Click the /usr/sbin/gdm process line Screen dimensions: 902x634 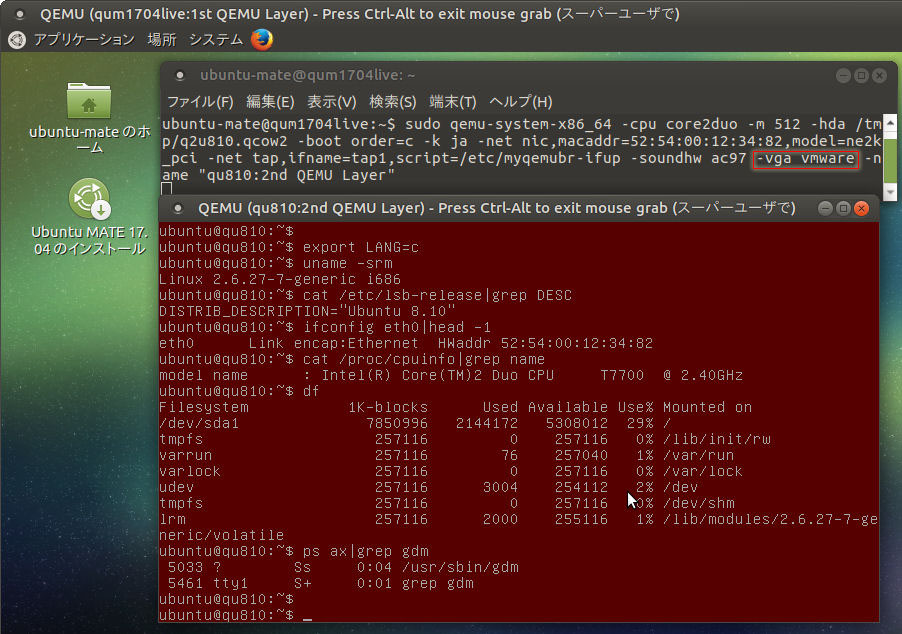point(343,567)
